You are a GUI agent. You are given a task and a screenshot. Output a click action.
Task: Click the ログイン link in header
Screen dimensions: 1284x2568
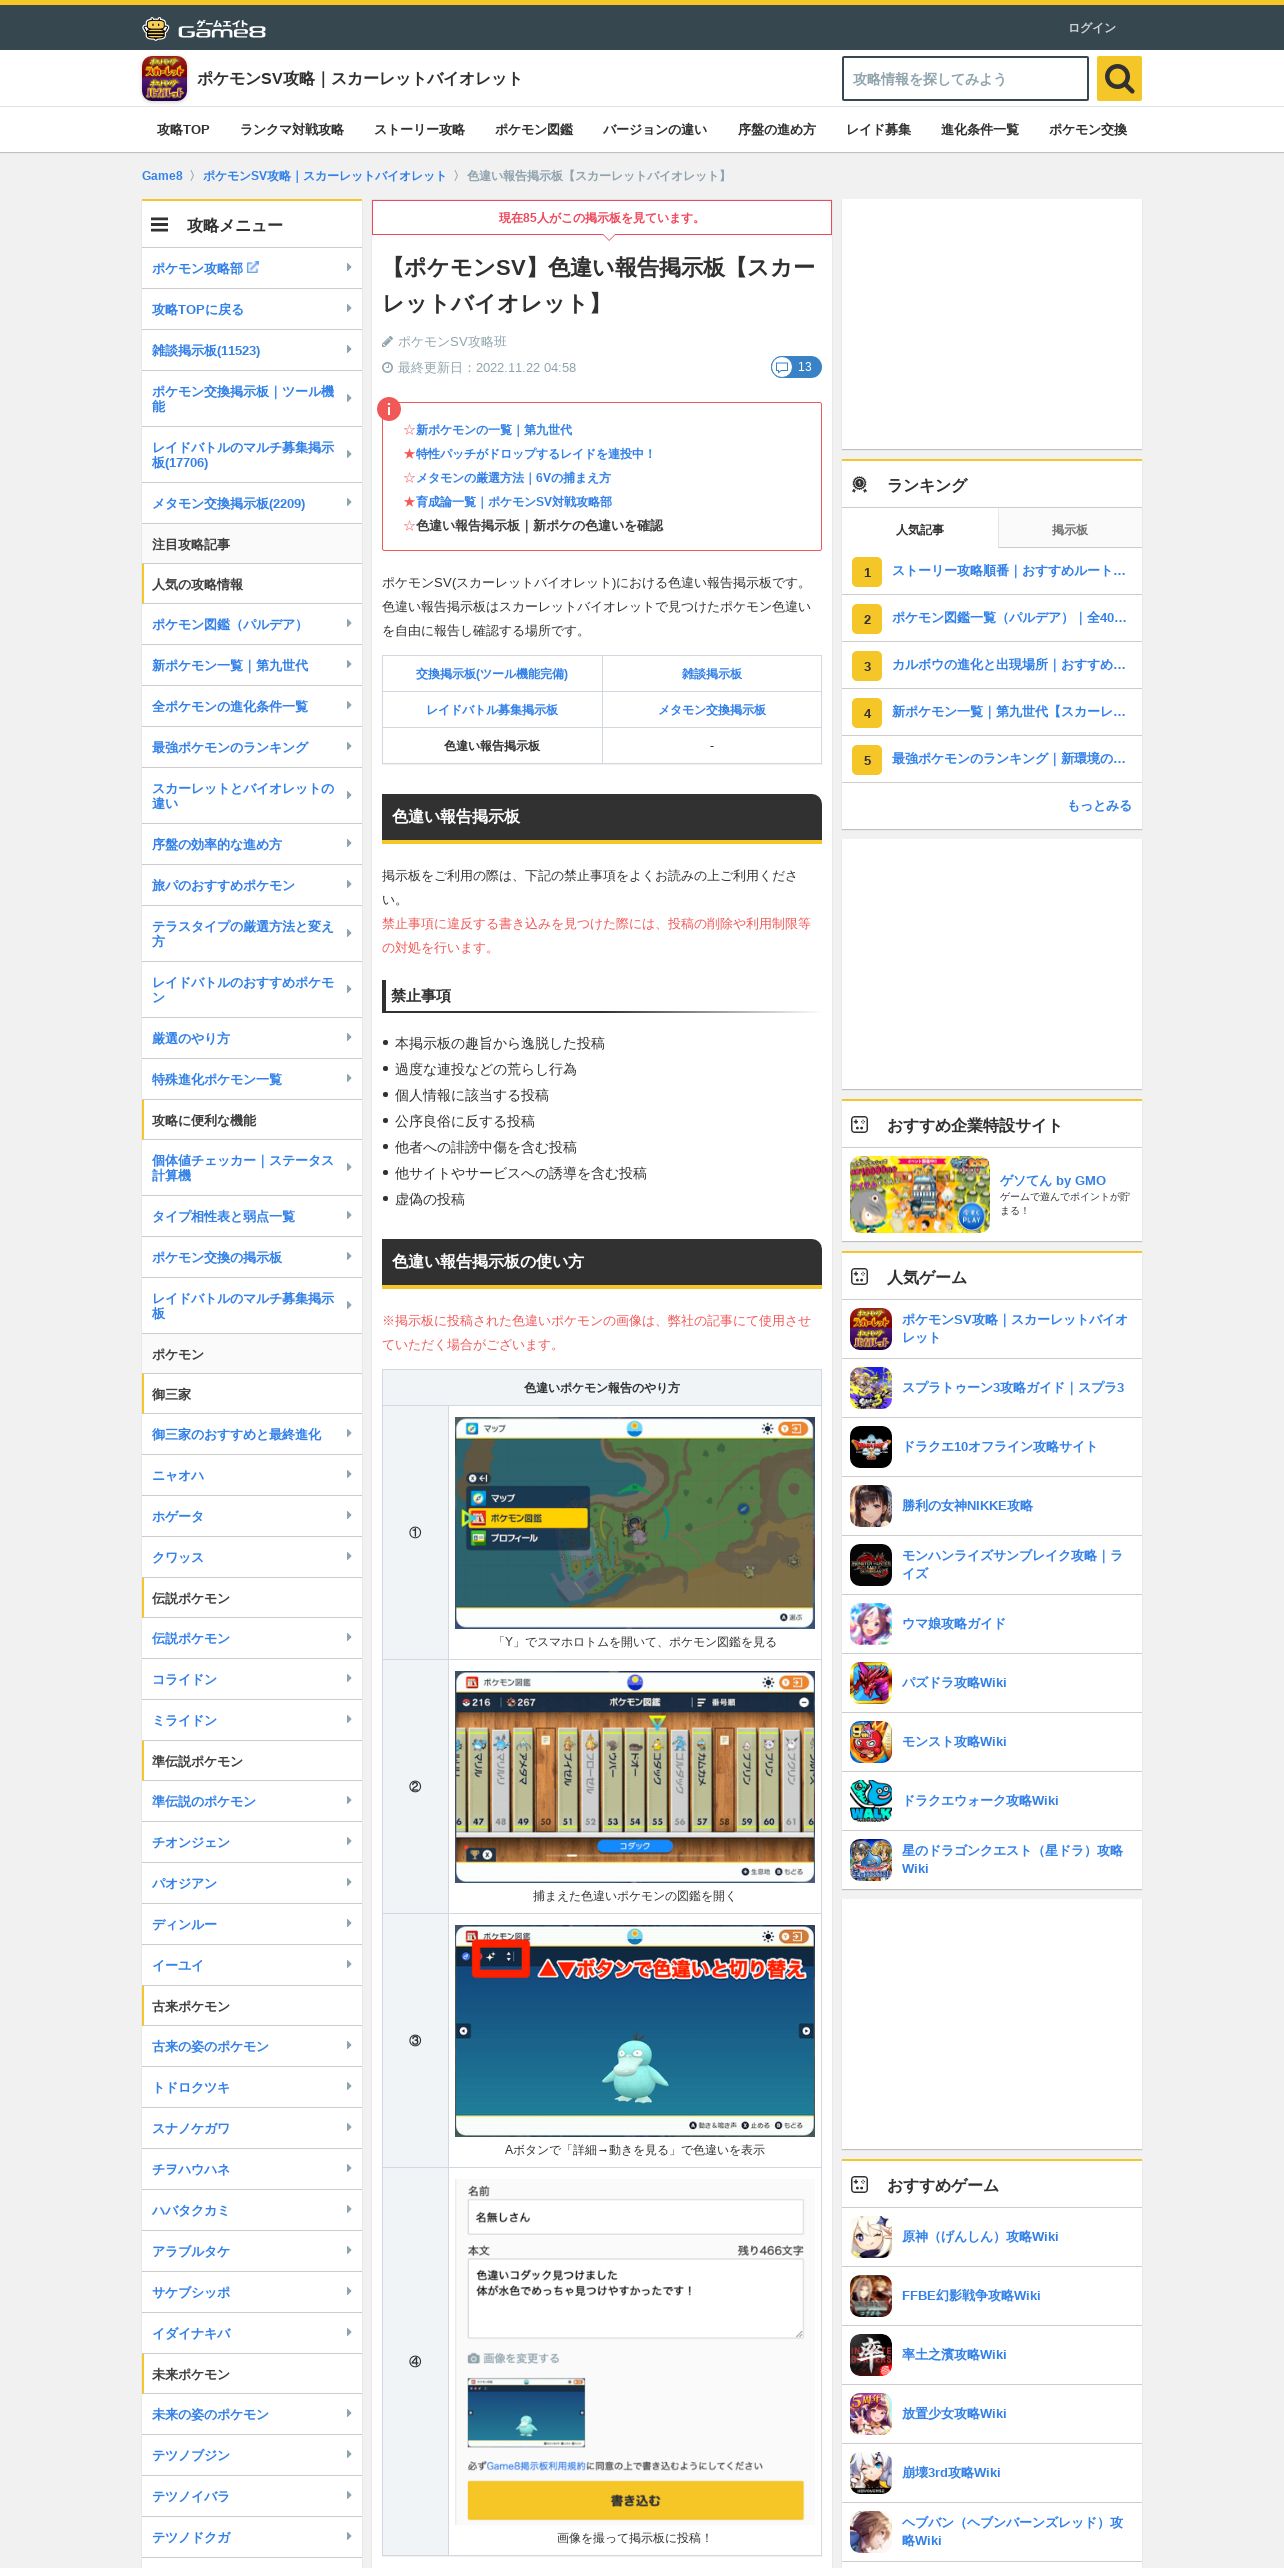click(x=1092, y=28)
